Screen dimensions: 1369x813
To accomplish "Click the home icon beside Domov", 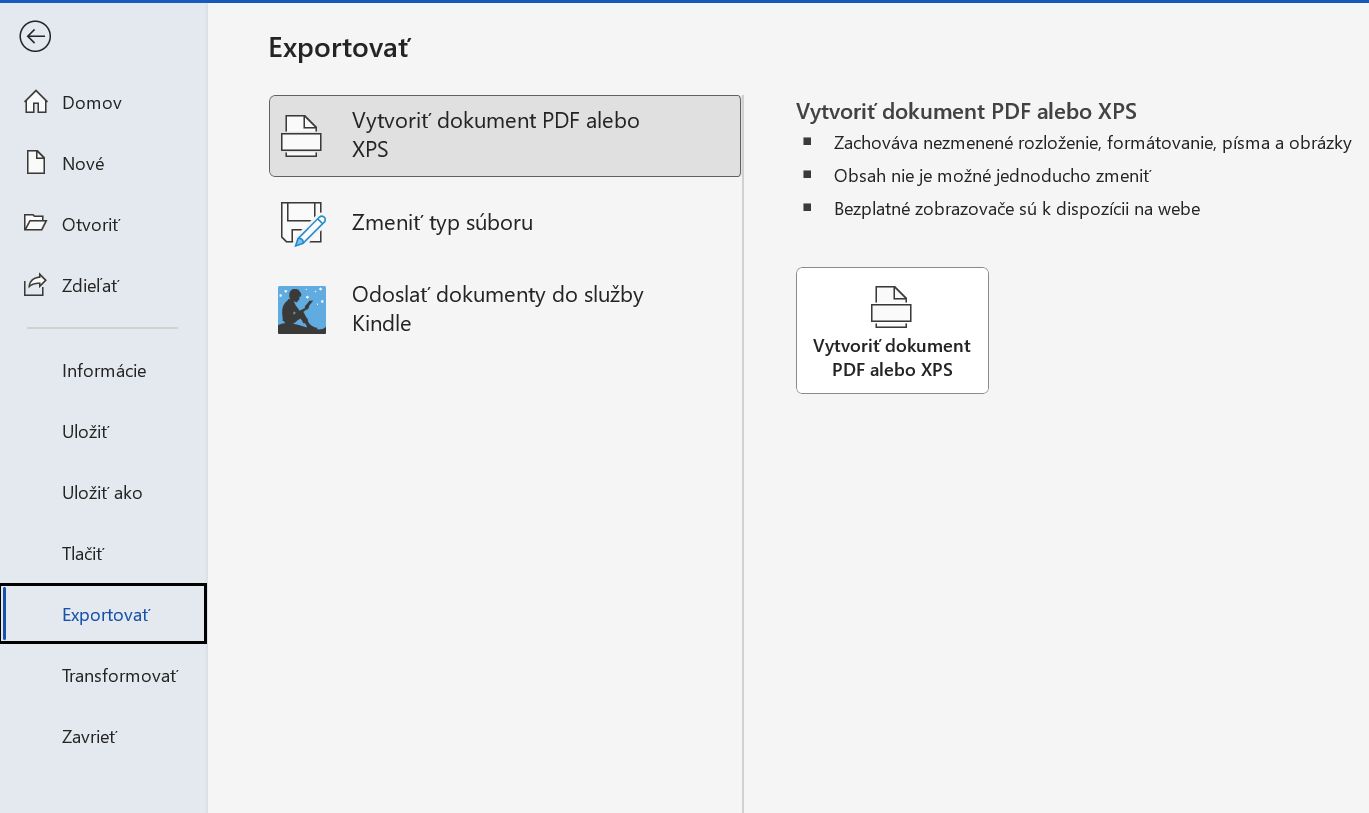I will pos(36,102).
